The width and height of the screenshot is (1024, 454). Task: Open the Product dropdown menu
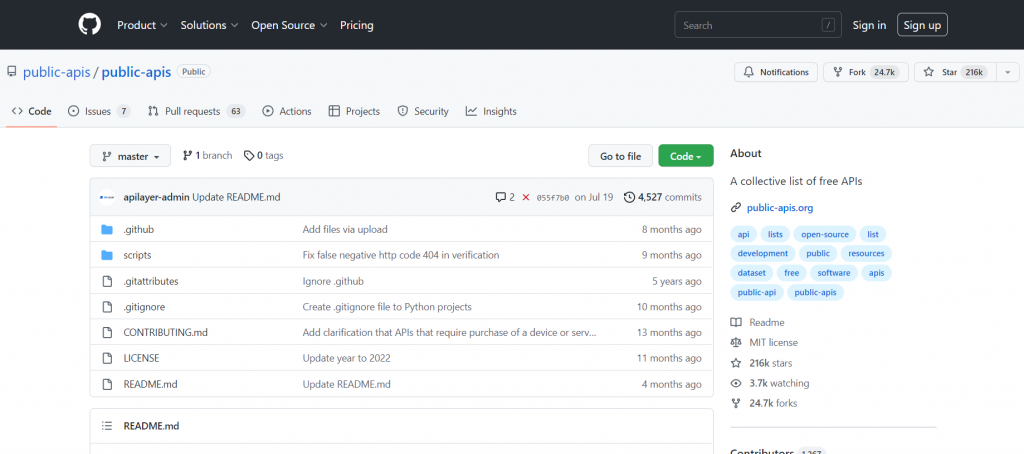point(142,25)
